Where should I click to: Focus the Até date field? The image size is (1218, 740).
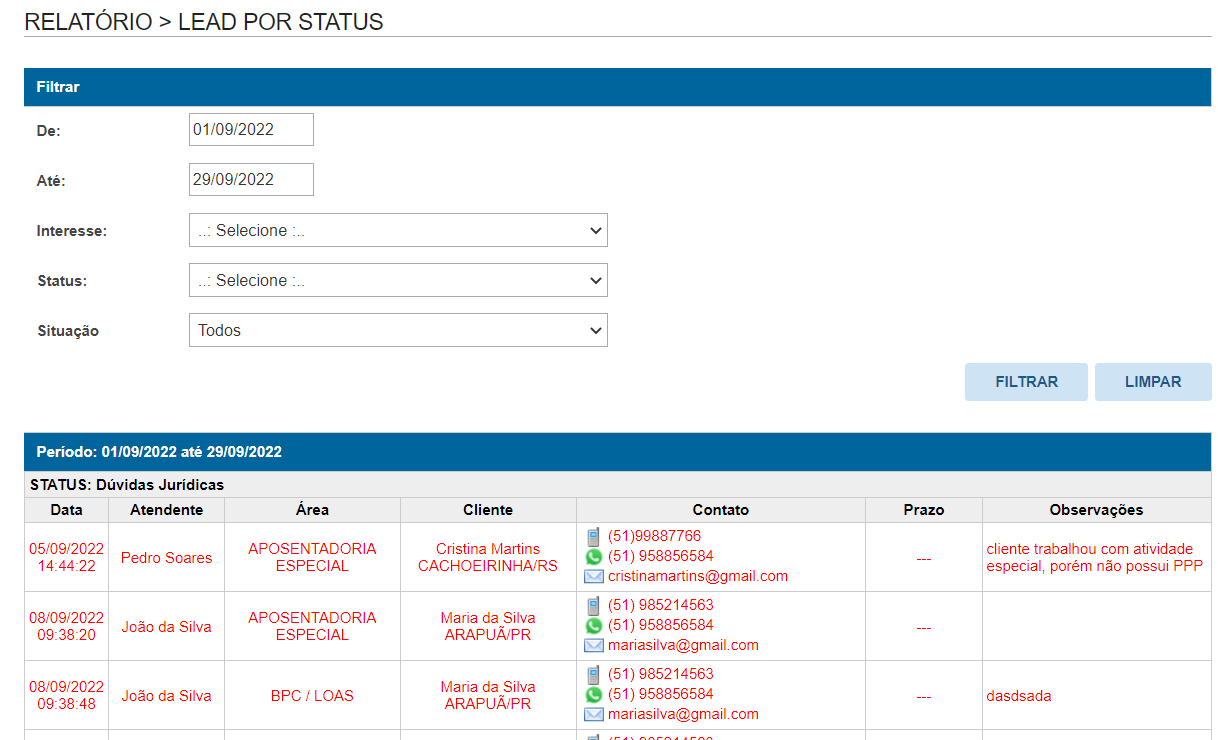(251, 180)
